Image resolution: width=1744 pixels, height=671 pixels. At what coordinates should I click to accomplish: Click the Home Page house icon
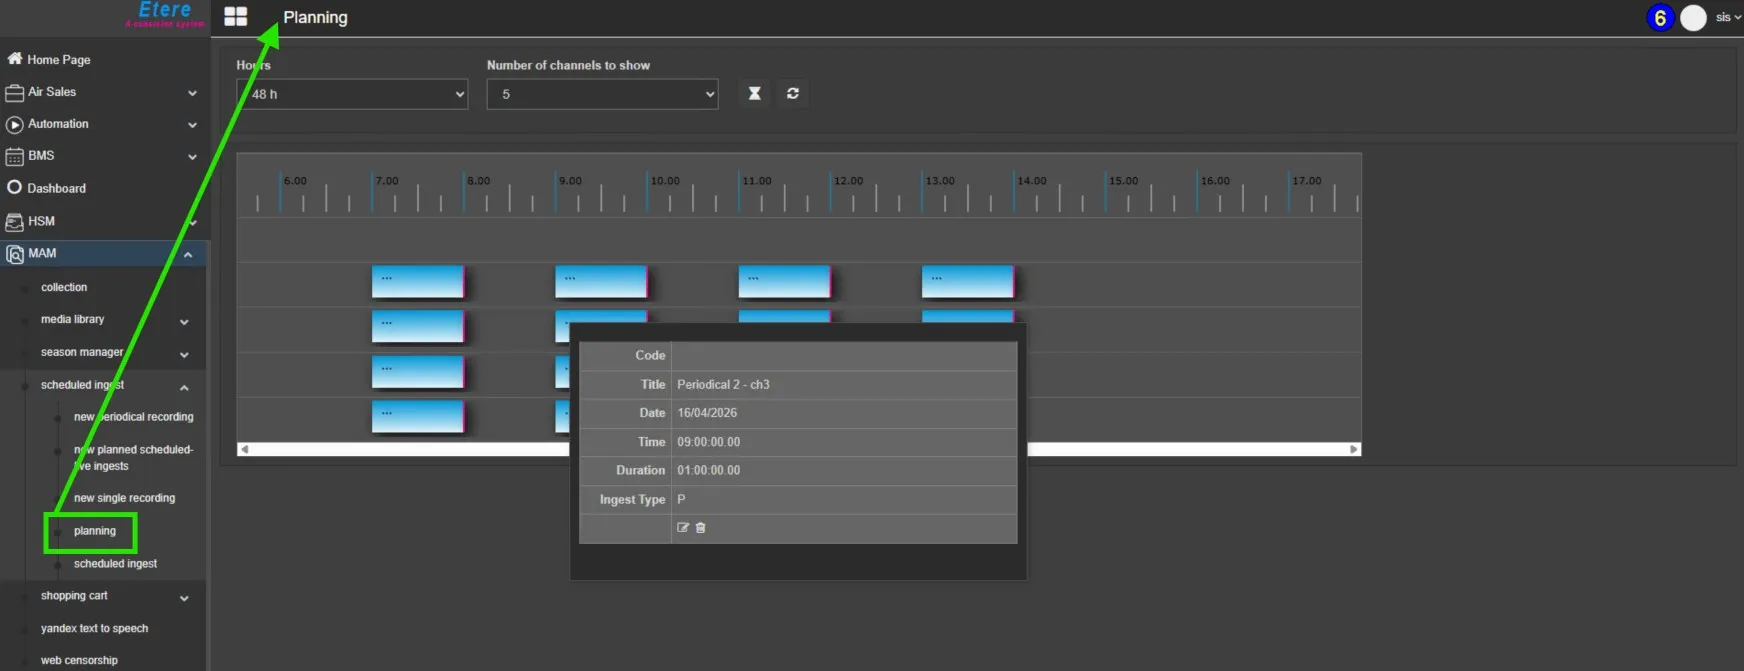(x=15, y=59)
